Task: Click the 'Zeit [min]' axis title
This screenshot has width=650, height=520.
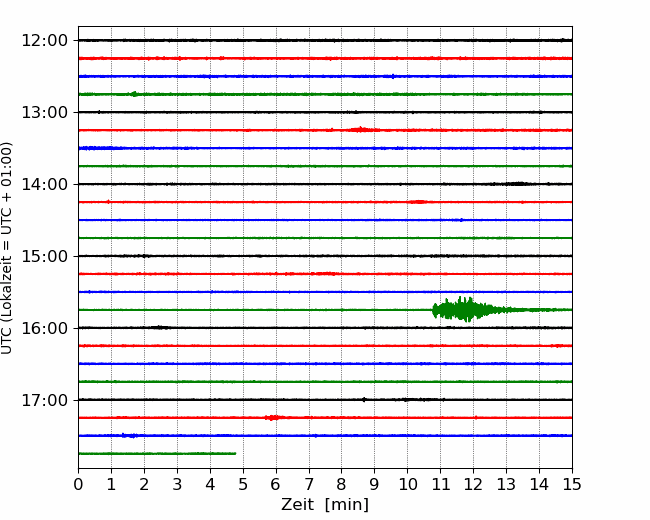Action: [x=325, y=504]
